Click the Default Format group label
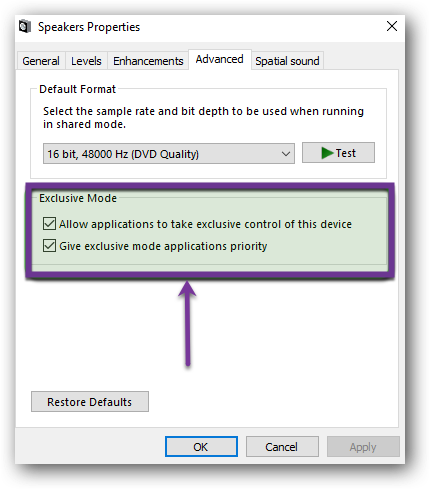The height and width of the screenshot is (489, 430). tap(77, 89)
